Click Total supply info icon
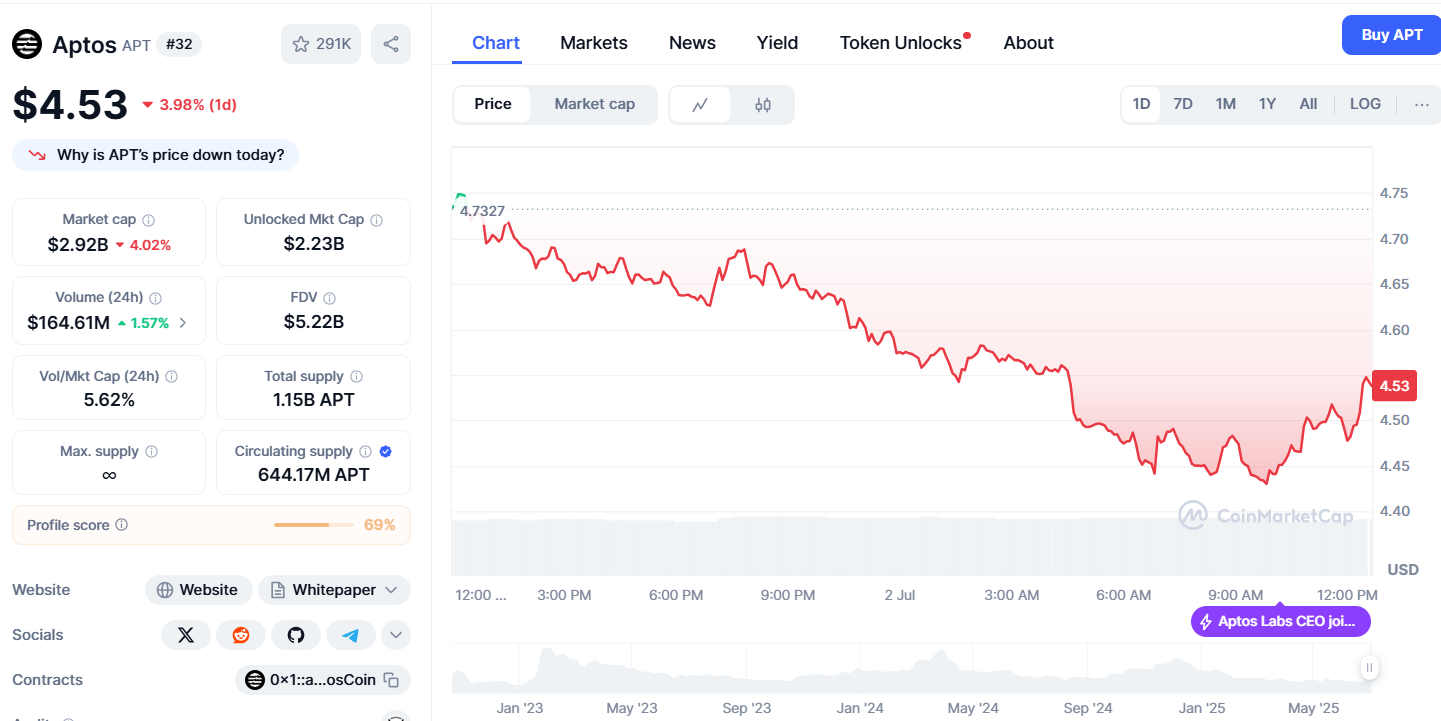Screen dimensions: 1441x721 [x=356, y=377]
